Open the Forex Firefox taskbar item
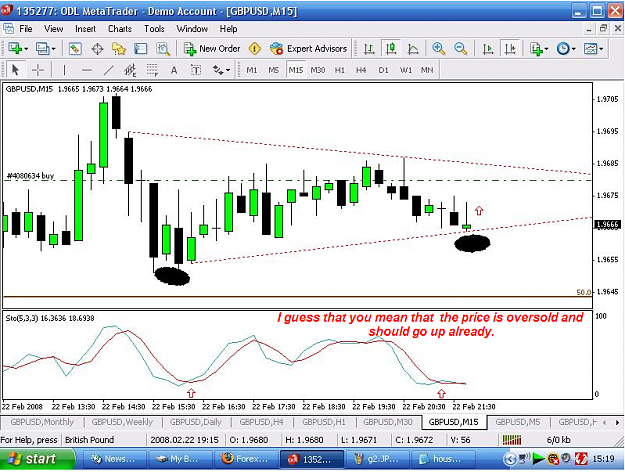Image resolution: width=625 pixels, height=472 pixels. click(246, 459)
